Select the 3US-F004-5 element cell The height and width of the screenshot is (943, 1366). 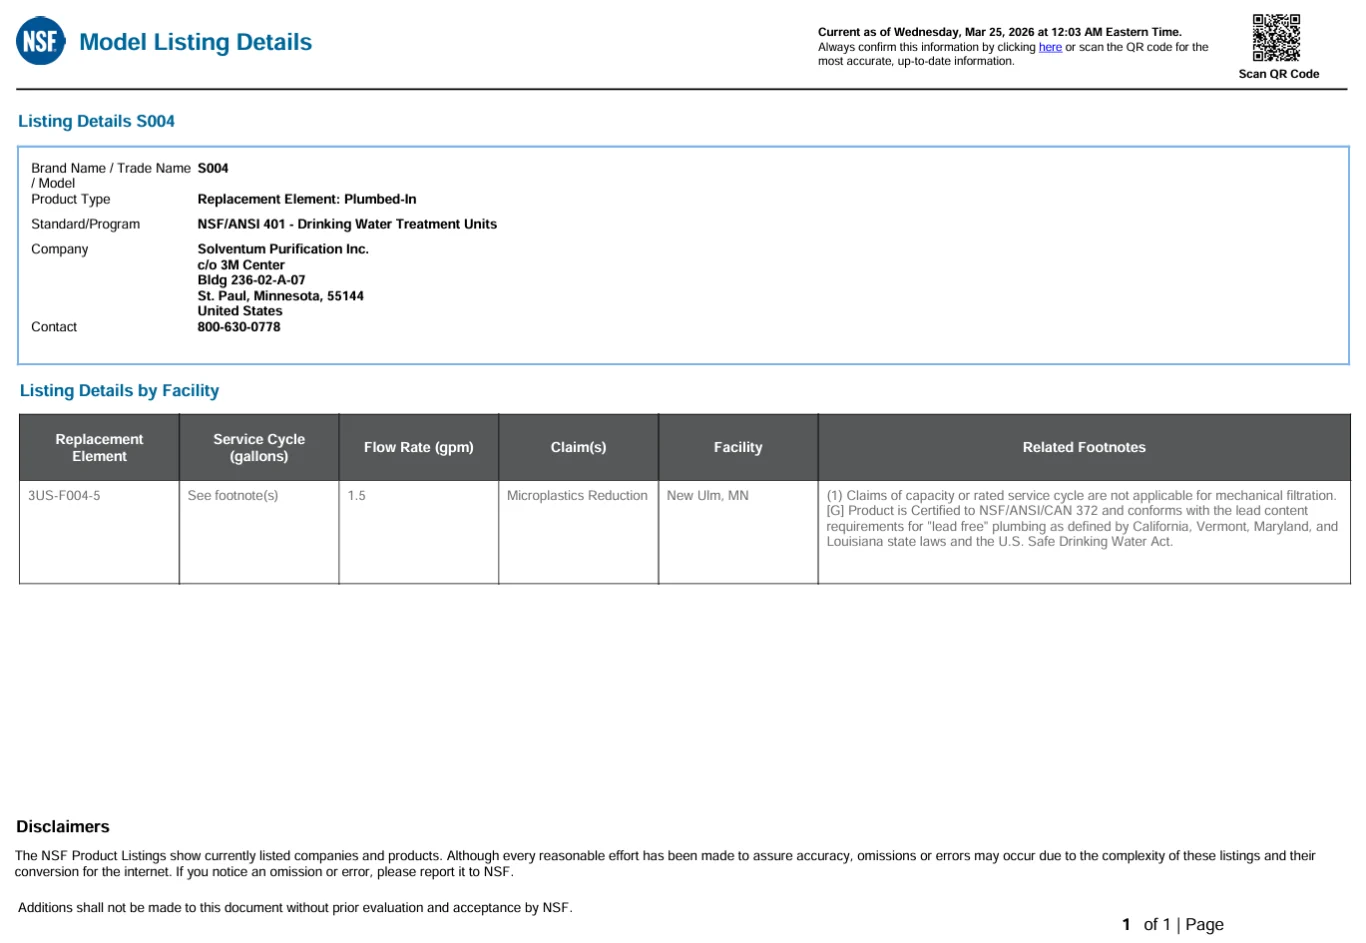[x=64, y=496]
